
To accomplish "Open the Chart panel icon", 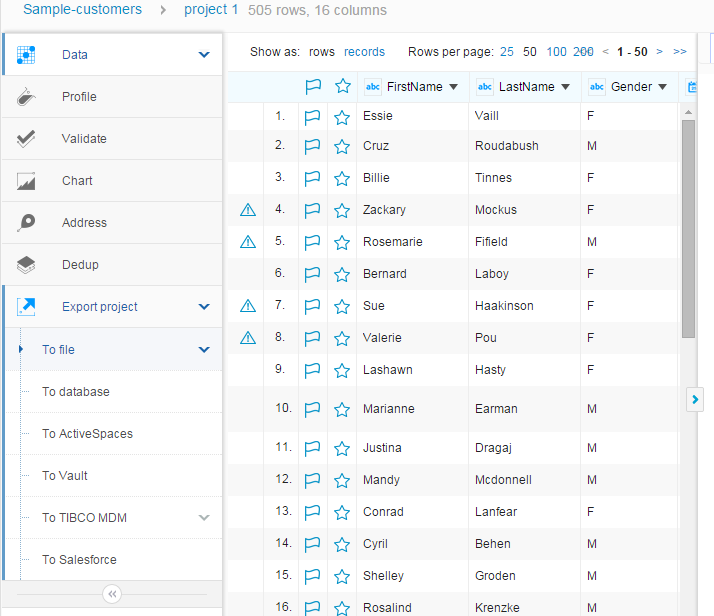I will pos(27,181).
